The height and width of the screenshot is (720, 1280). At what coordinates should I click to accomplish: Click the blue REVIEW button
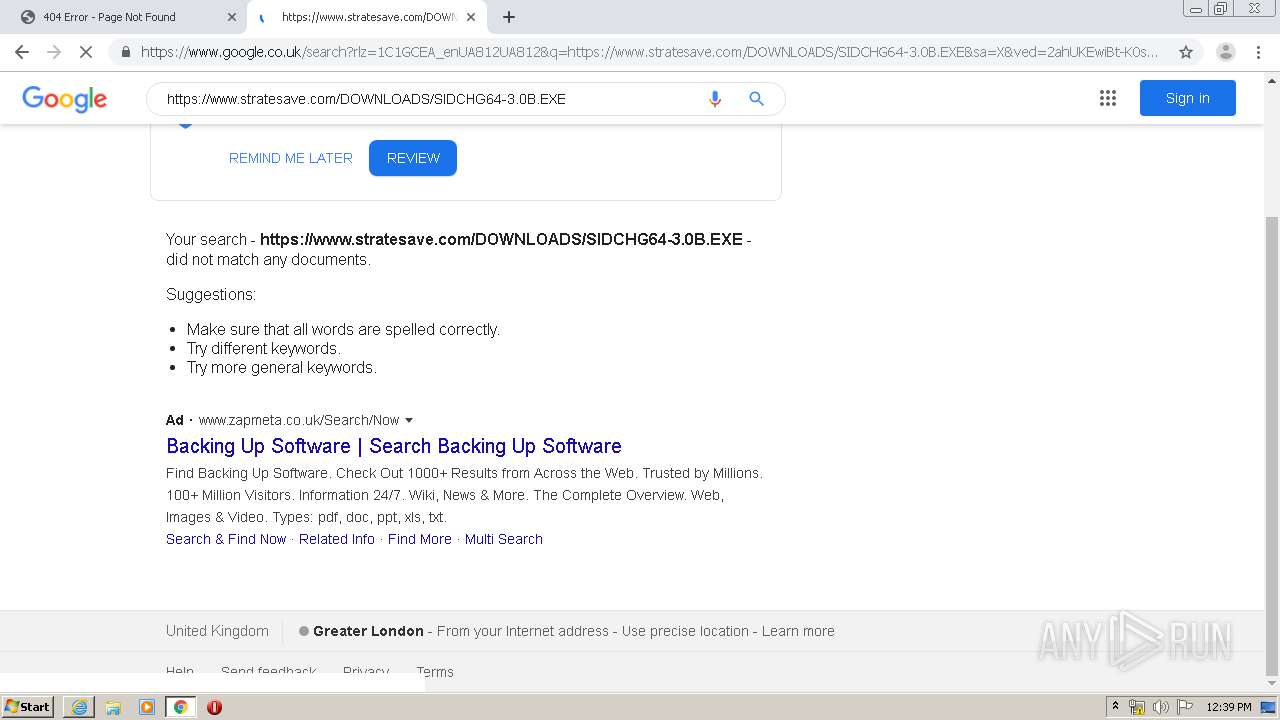click(x=413, y=158)
